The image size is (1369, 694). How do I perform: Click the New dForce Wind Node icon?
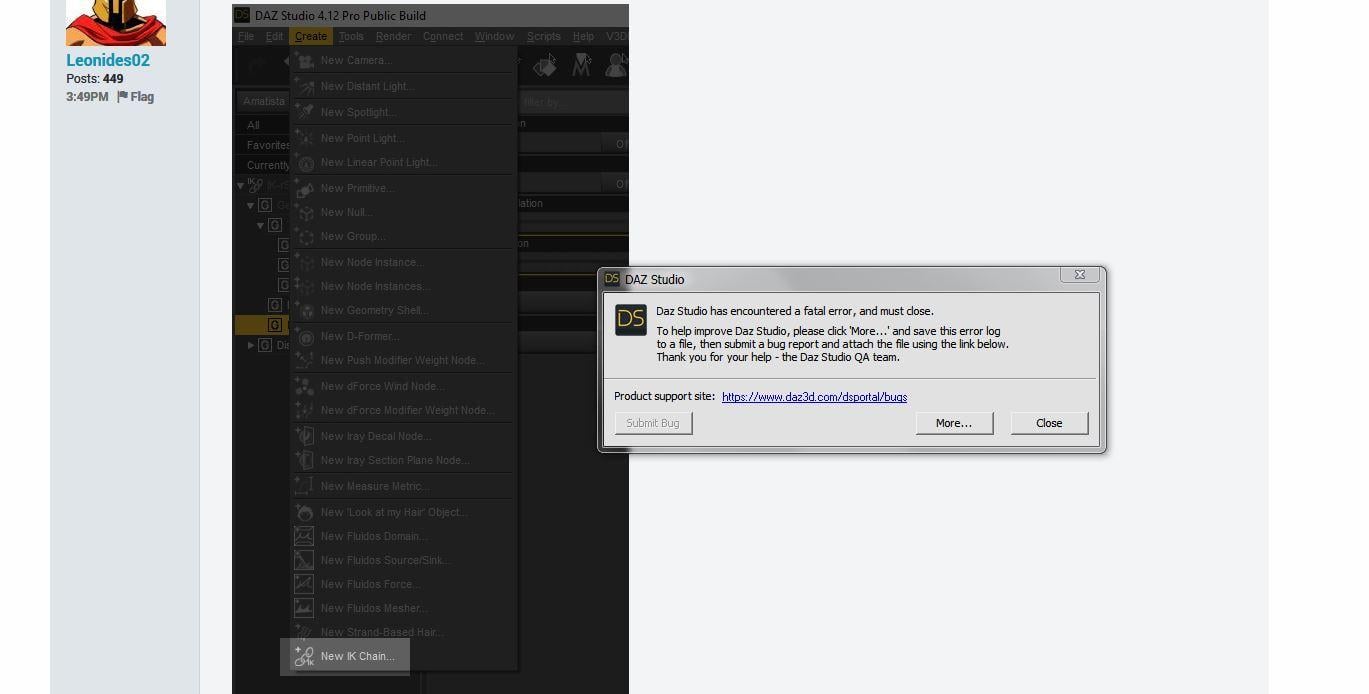click(x=305, y=386)
